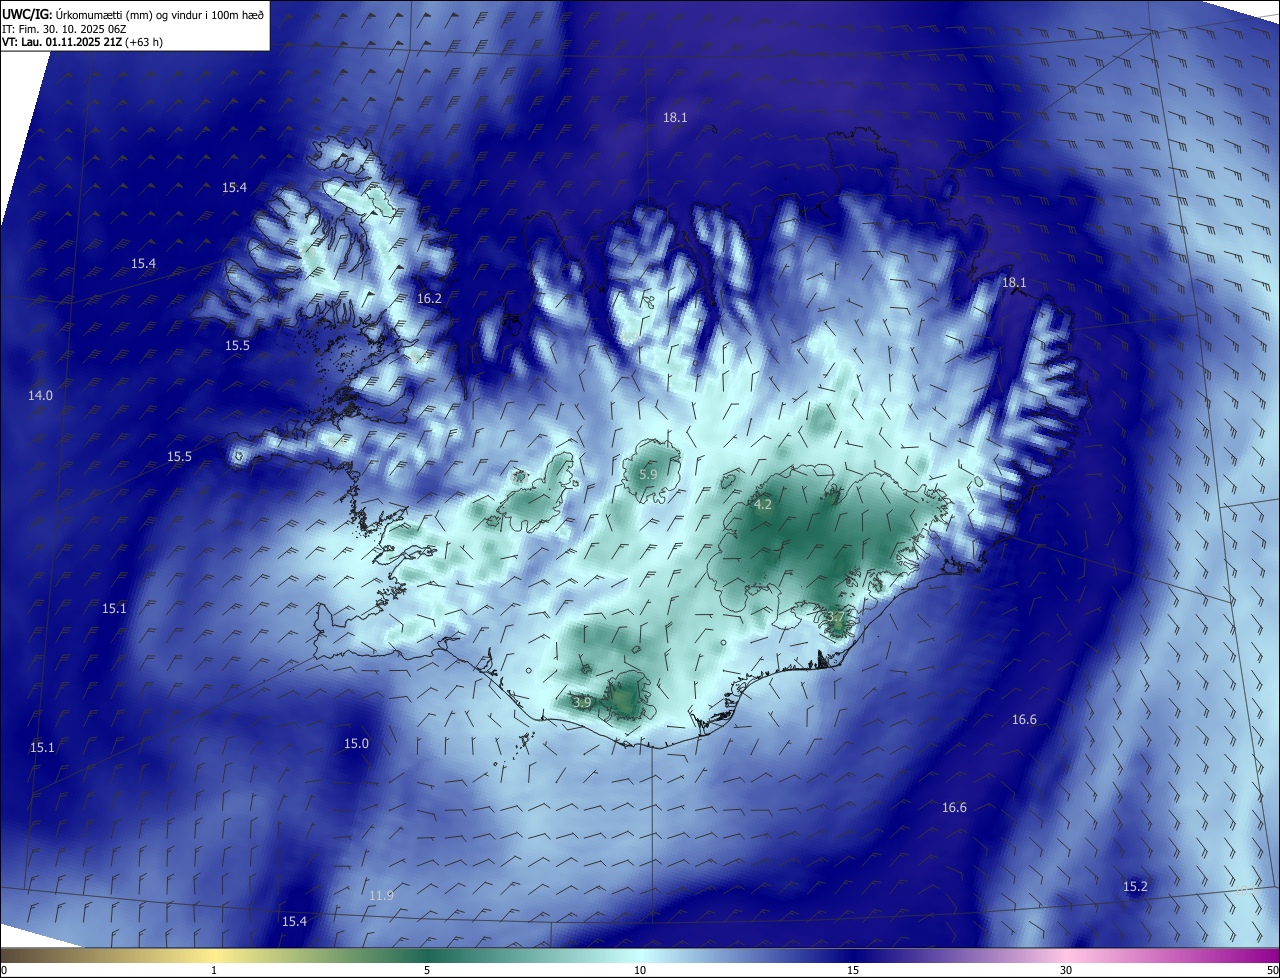Screen dimensions: 1280x978
Task: Click the 11.9 value near the bottom
Action: 381,895
